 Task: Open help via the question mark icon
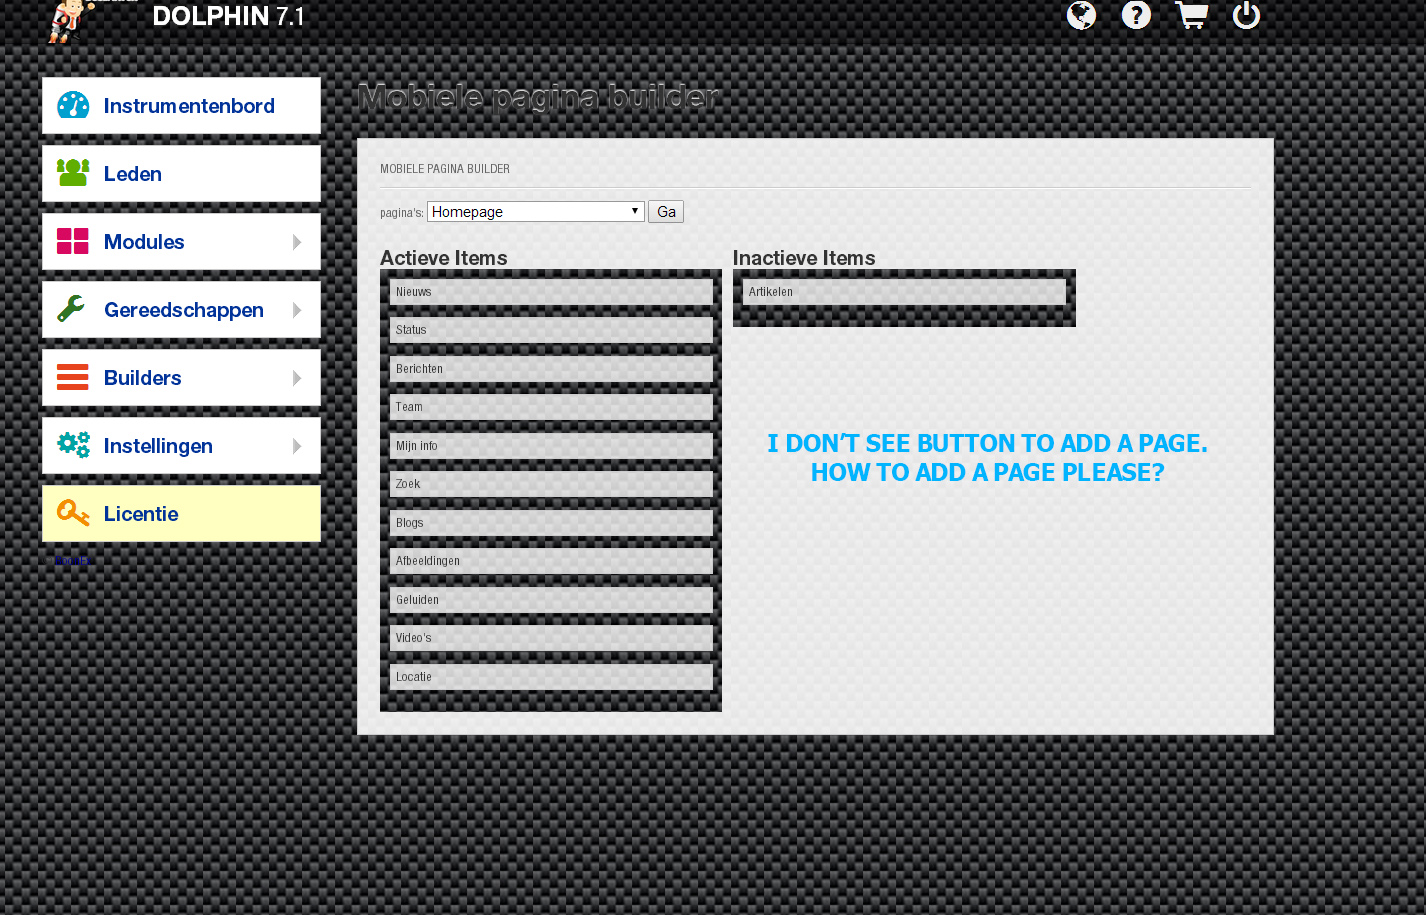1136,15
